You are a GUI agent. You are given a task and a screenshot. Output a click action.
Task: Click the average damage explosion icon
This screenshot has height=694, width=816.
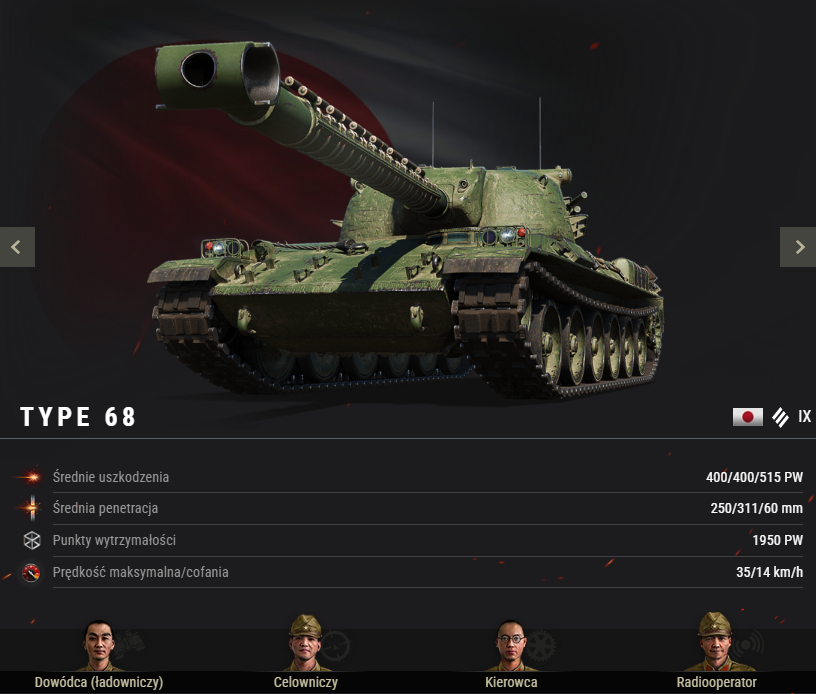[32, 477]
